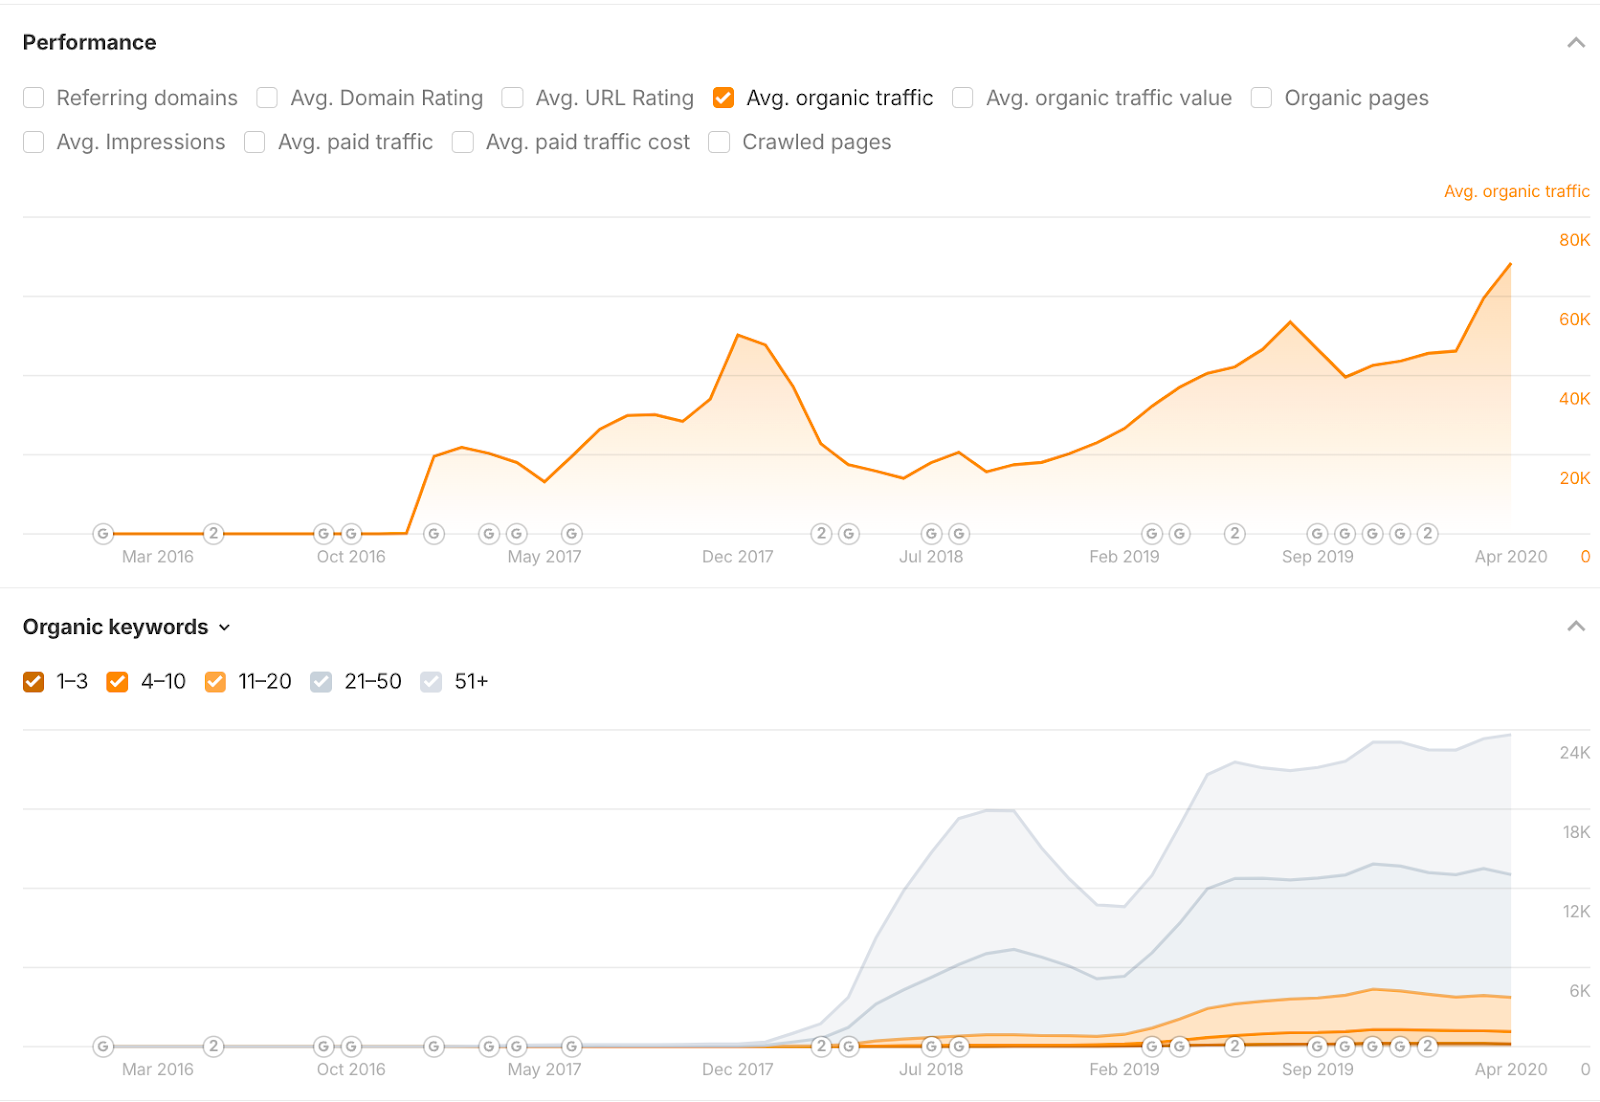Viewport: 1600px width, 1102px height.
Task: Enable the Crawled pages metric checkbox
Action: tap(719, 142)
